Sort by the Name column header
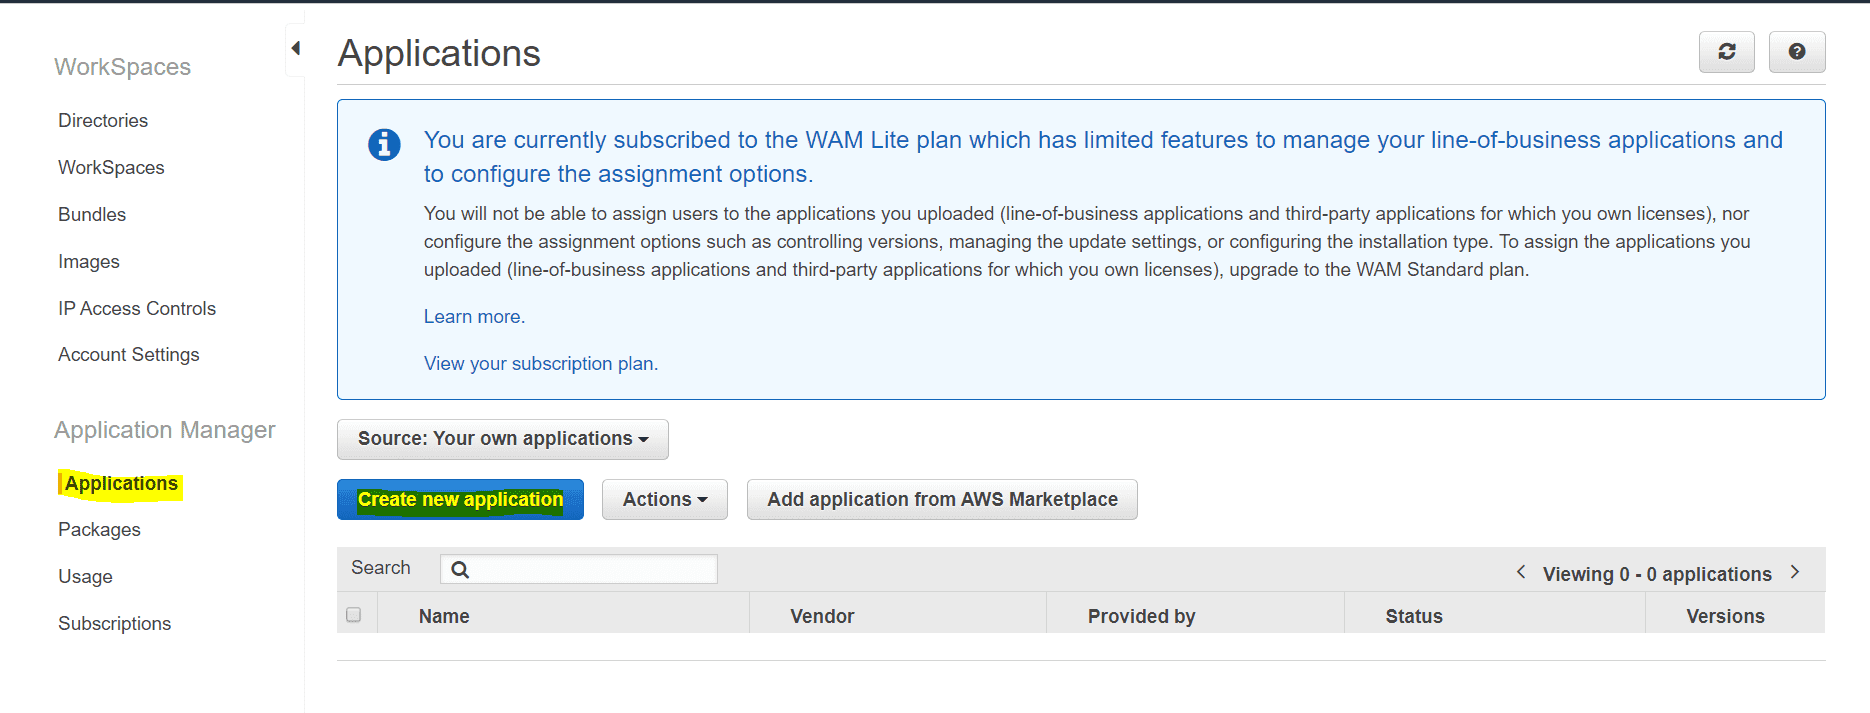1870x713 pixels. point(444,617)
